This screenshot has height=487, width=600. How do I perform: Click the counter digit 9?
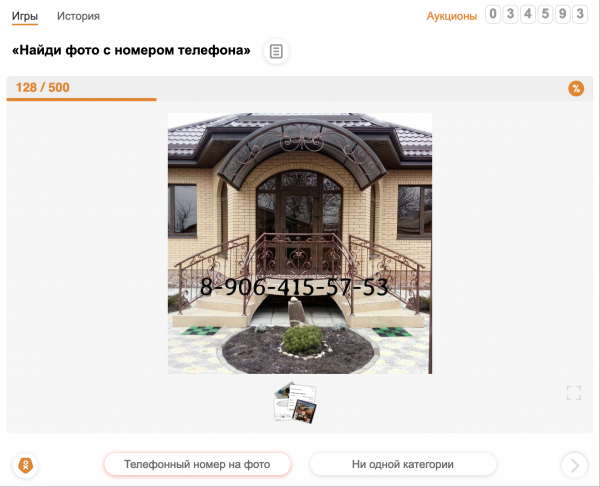click(562, 14)
